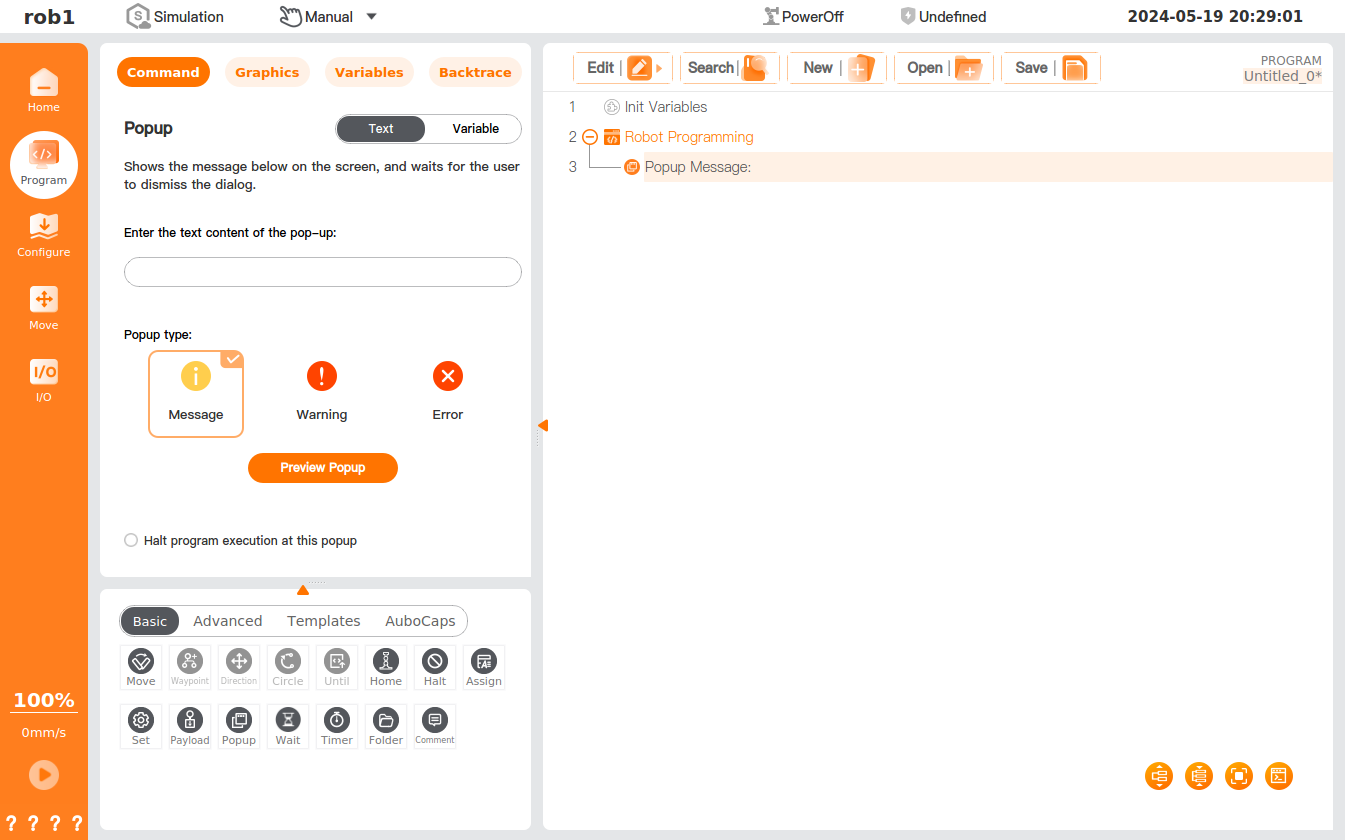The image size is (1345, 840).
Task: Open the I/O page in the sidebar
Action: tap(44, 380)
